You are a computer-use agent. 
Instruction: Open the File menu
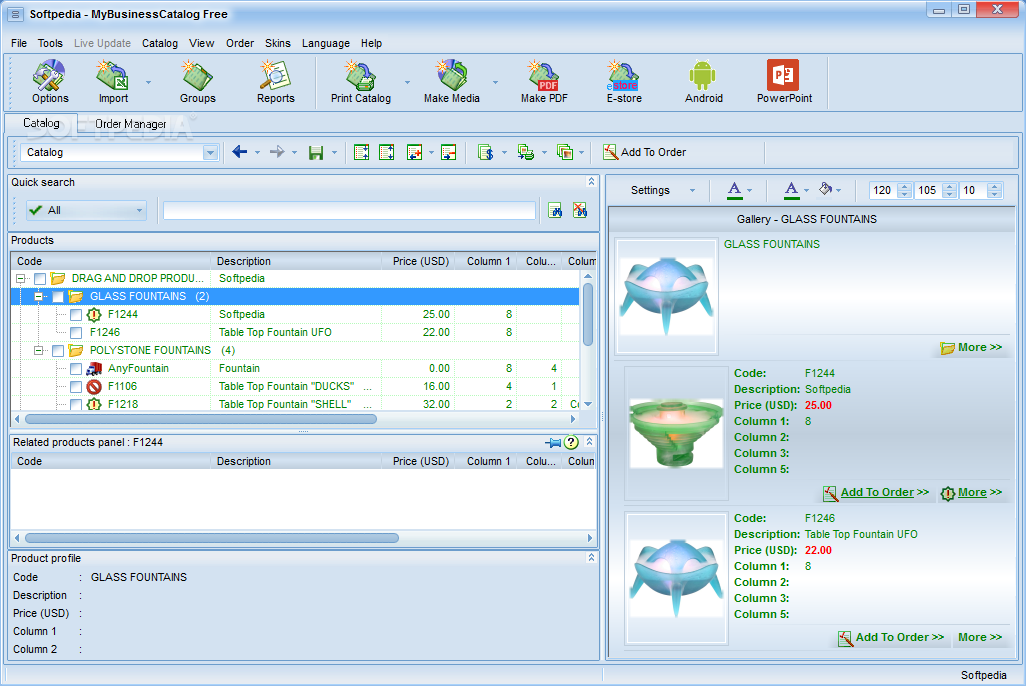19,43
